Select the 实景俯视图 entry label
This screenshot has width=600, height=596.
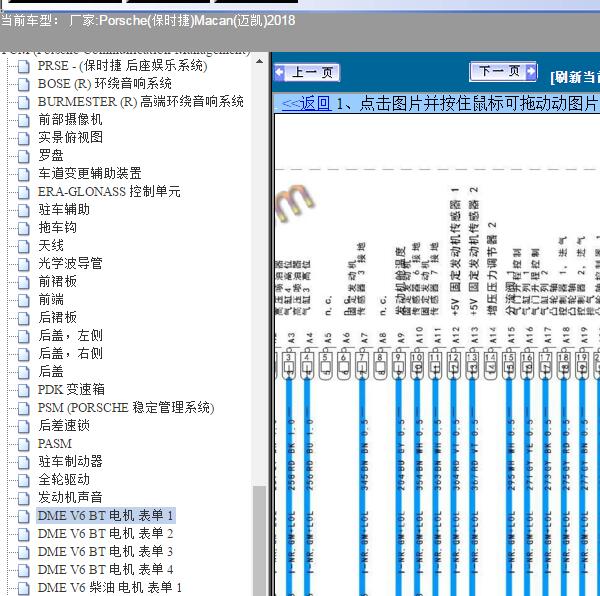pos(70,138)
